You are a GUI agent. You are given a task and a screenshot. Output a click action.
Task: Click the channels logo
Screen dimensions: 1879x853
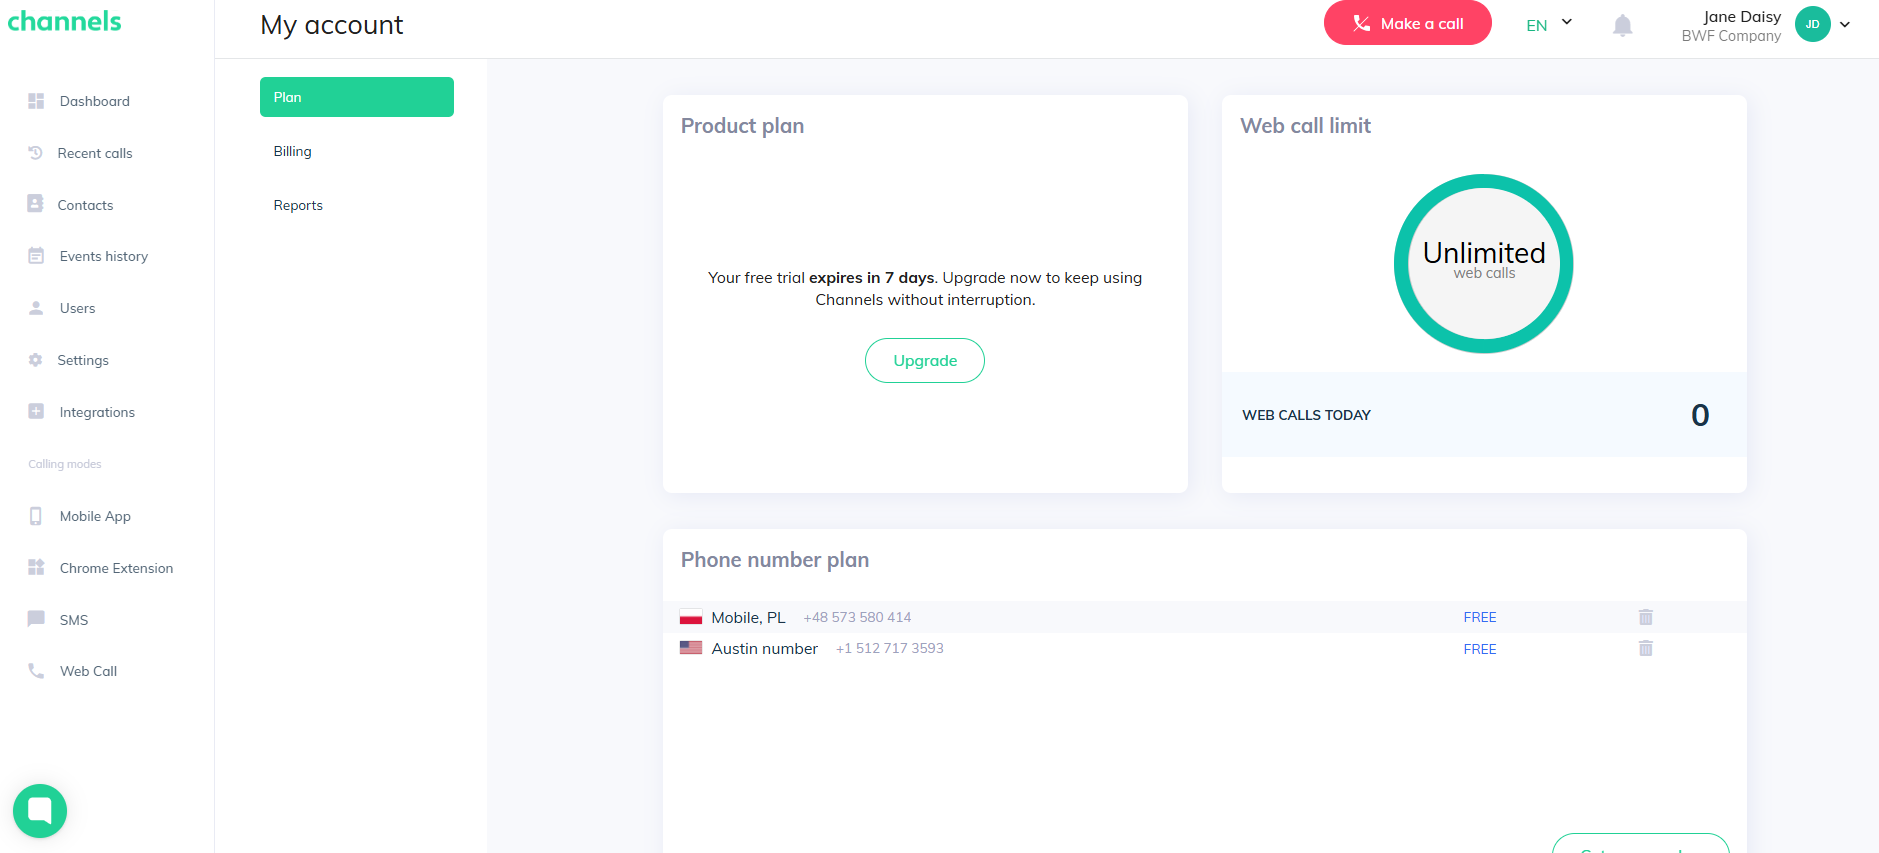(x=65, y=21)
